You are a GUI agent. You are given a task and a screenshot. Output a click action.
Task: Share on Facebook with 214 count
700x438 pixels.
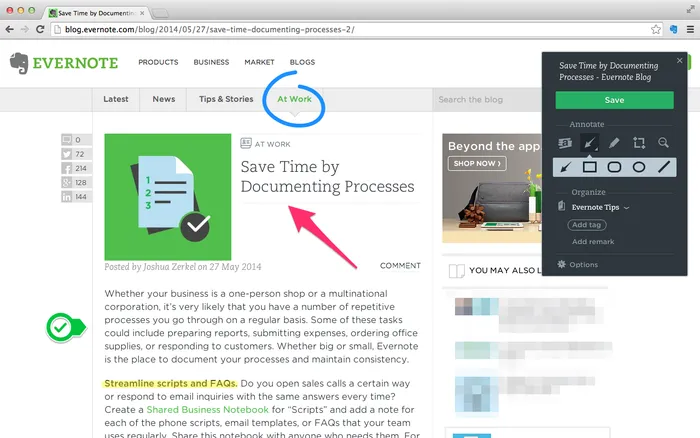point(76,168)
